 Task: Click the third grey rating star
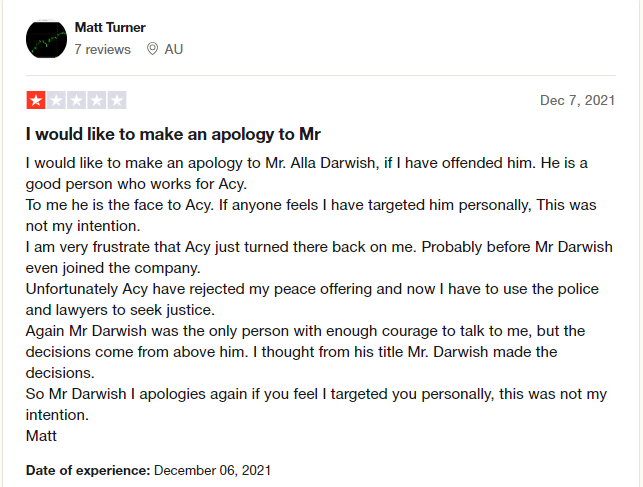point(76,100)
